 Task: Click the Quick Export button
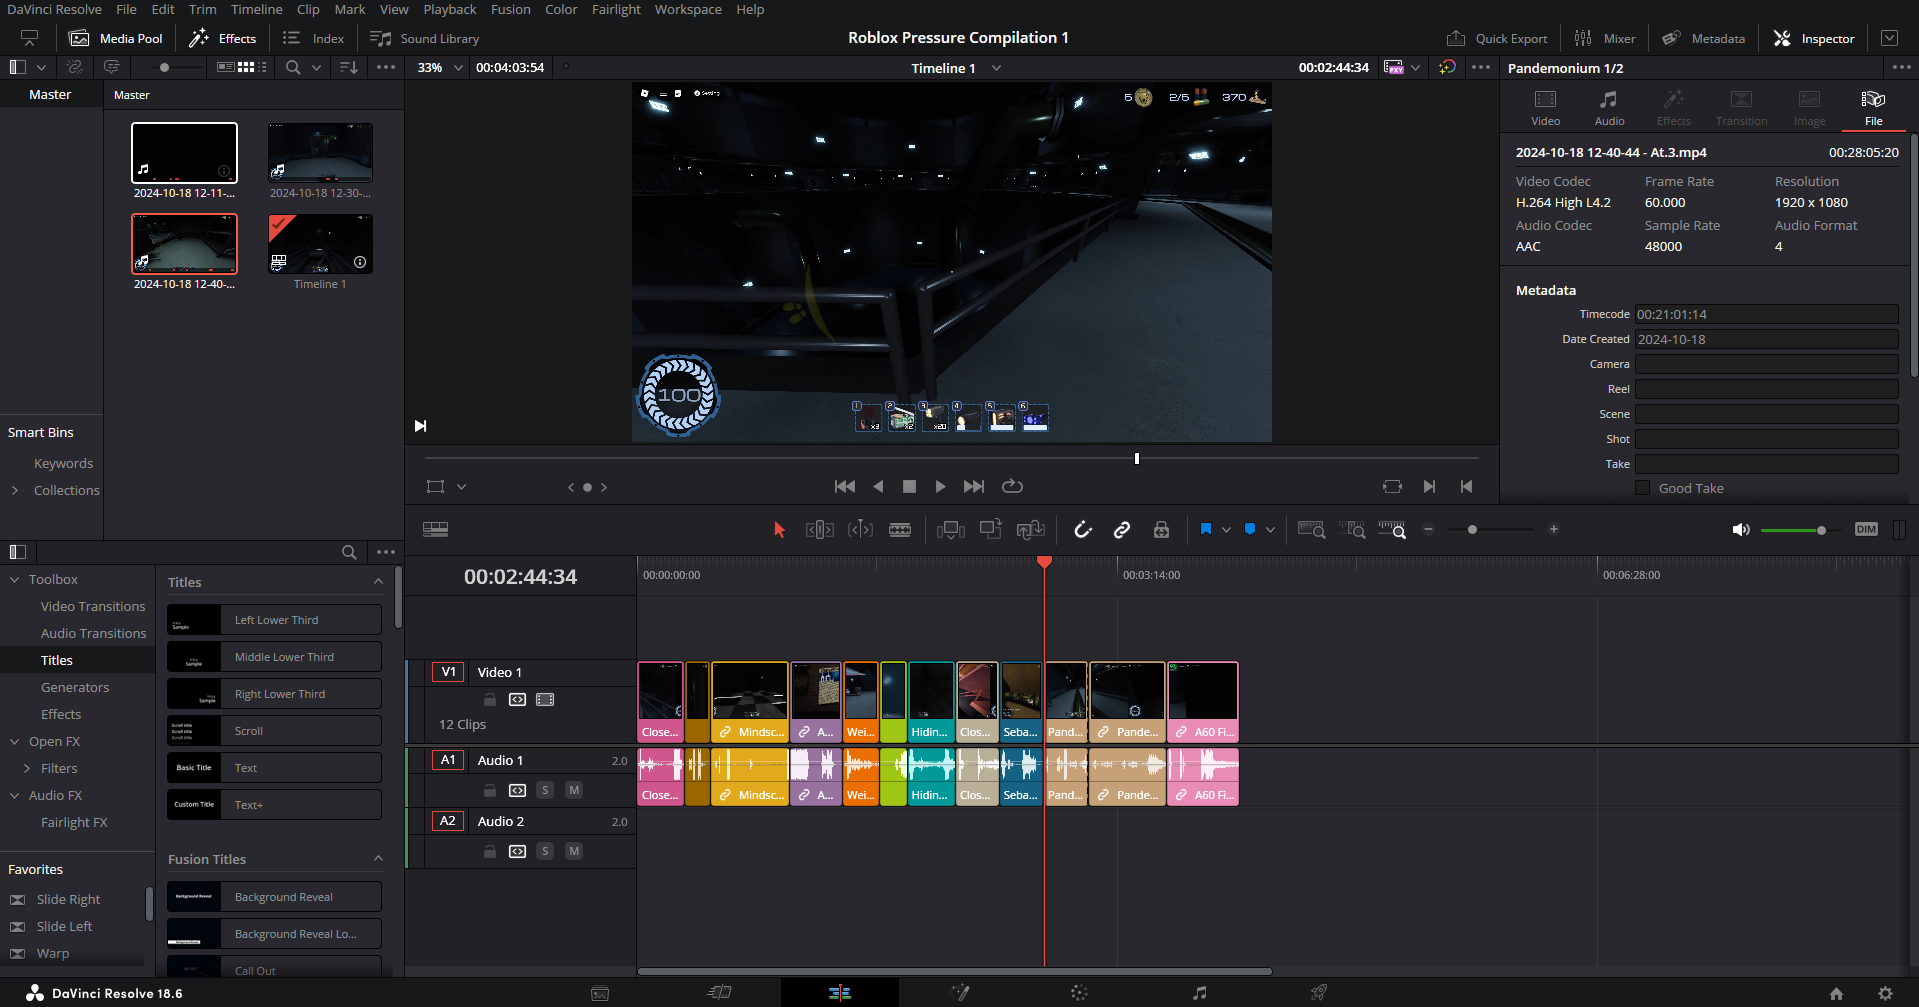[1497, 38]
